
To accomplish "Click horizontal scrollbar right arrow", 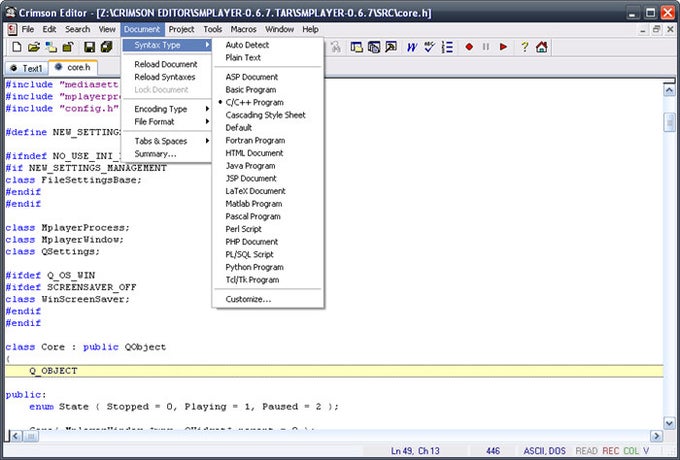I will 657,436.
